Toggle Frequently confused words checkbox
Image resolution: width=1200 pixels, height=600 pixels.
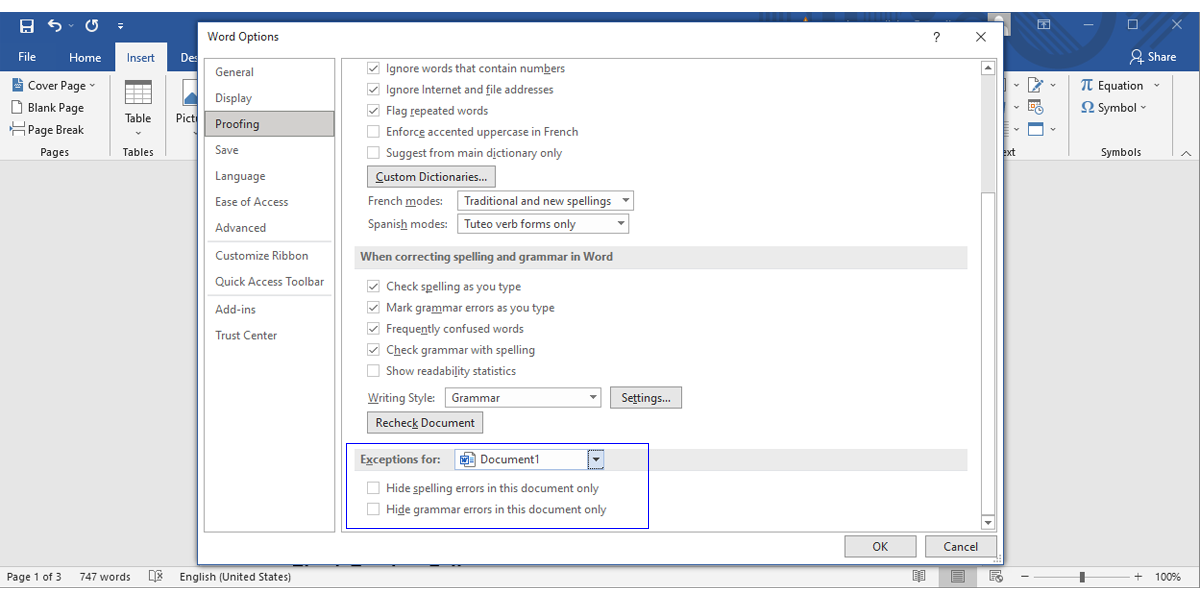pos(374,329)
